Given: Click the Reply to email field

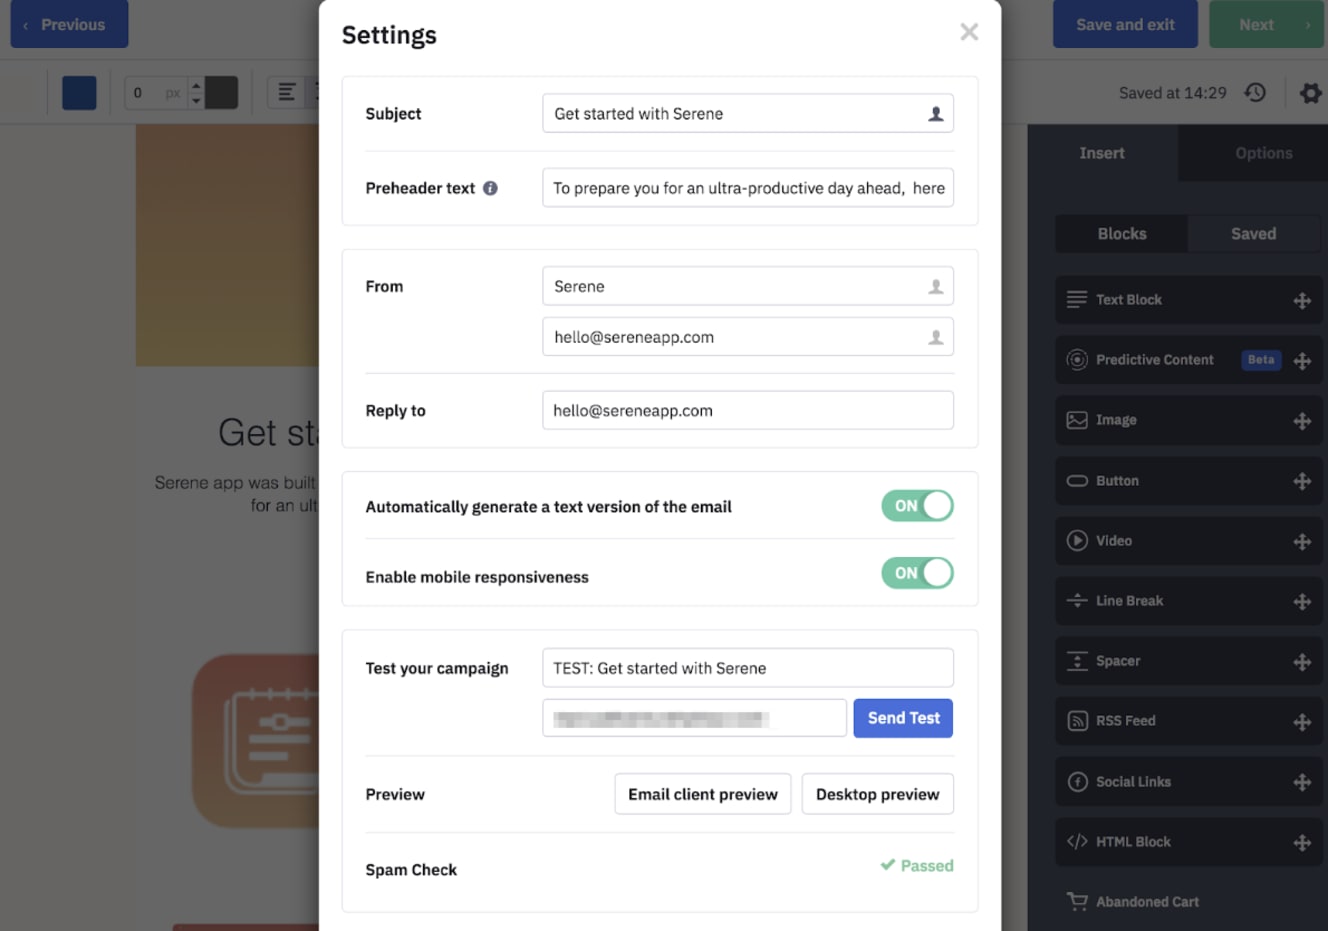Looking at the screenshot, I should pos(748,411).
